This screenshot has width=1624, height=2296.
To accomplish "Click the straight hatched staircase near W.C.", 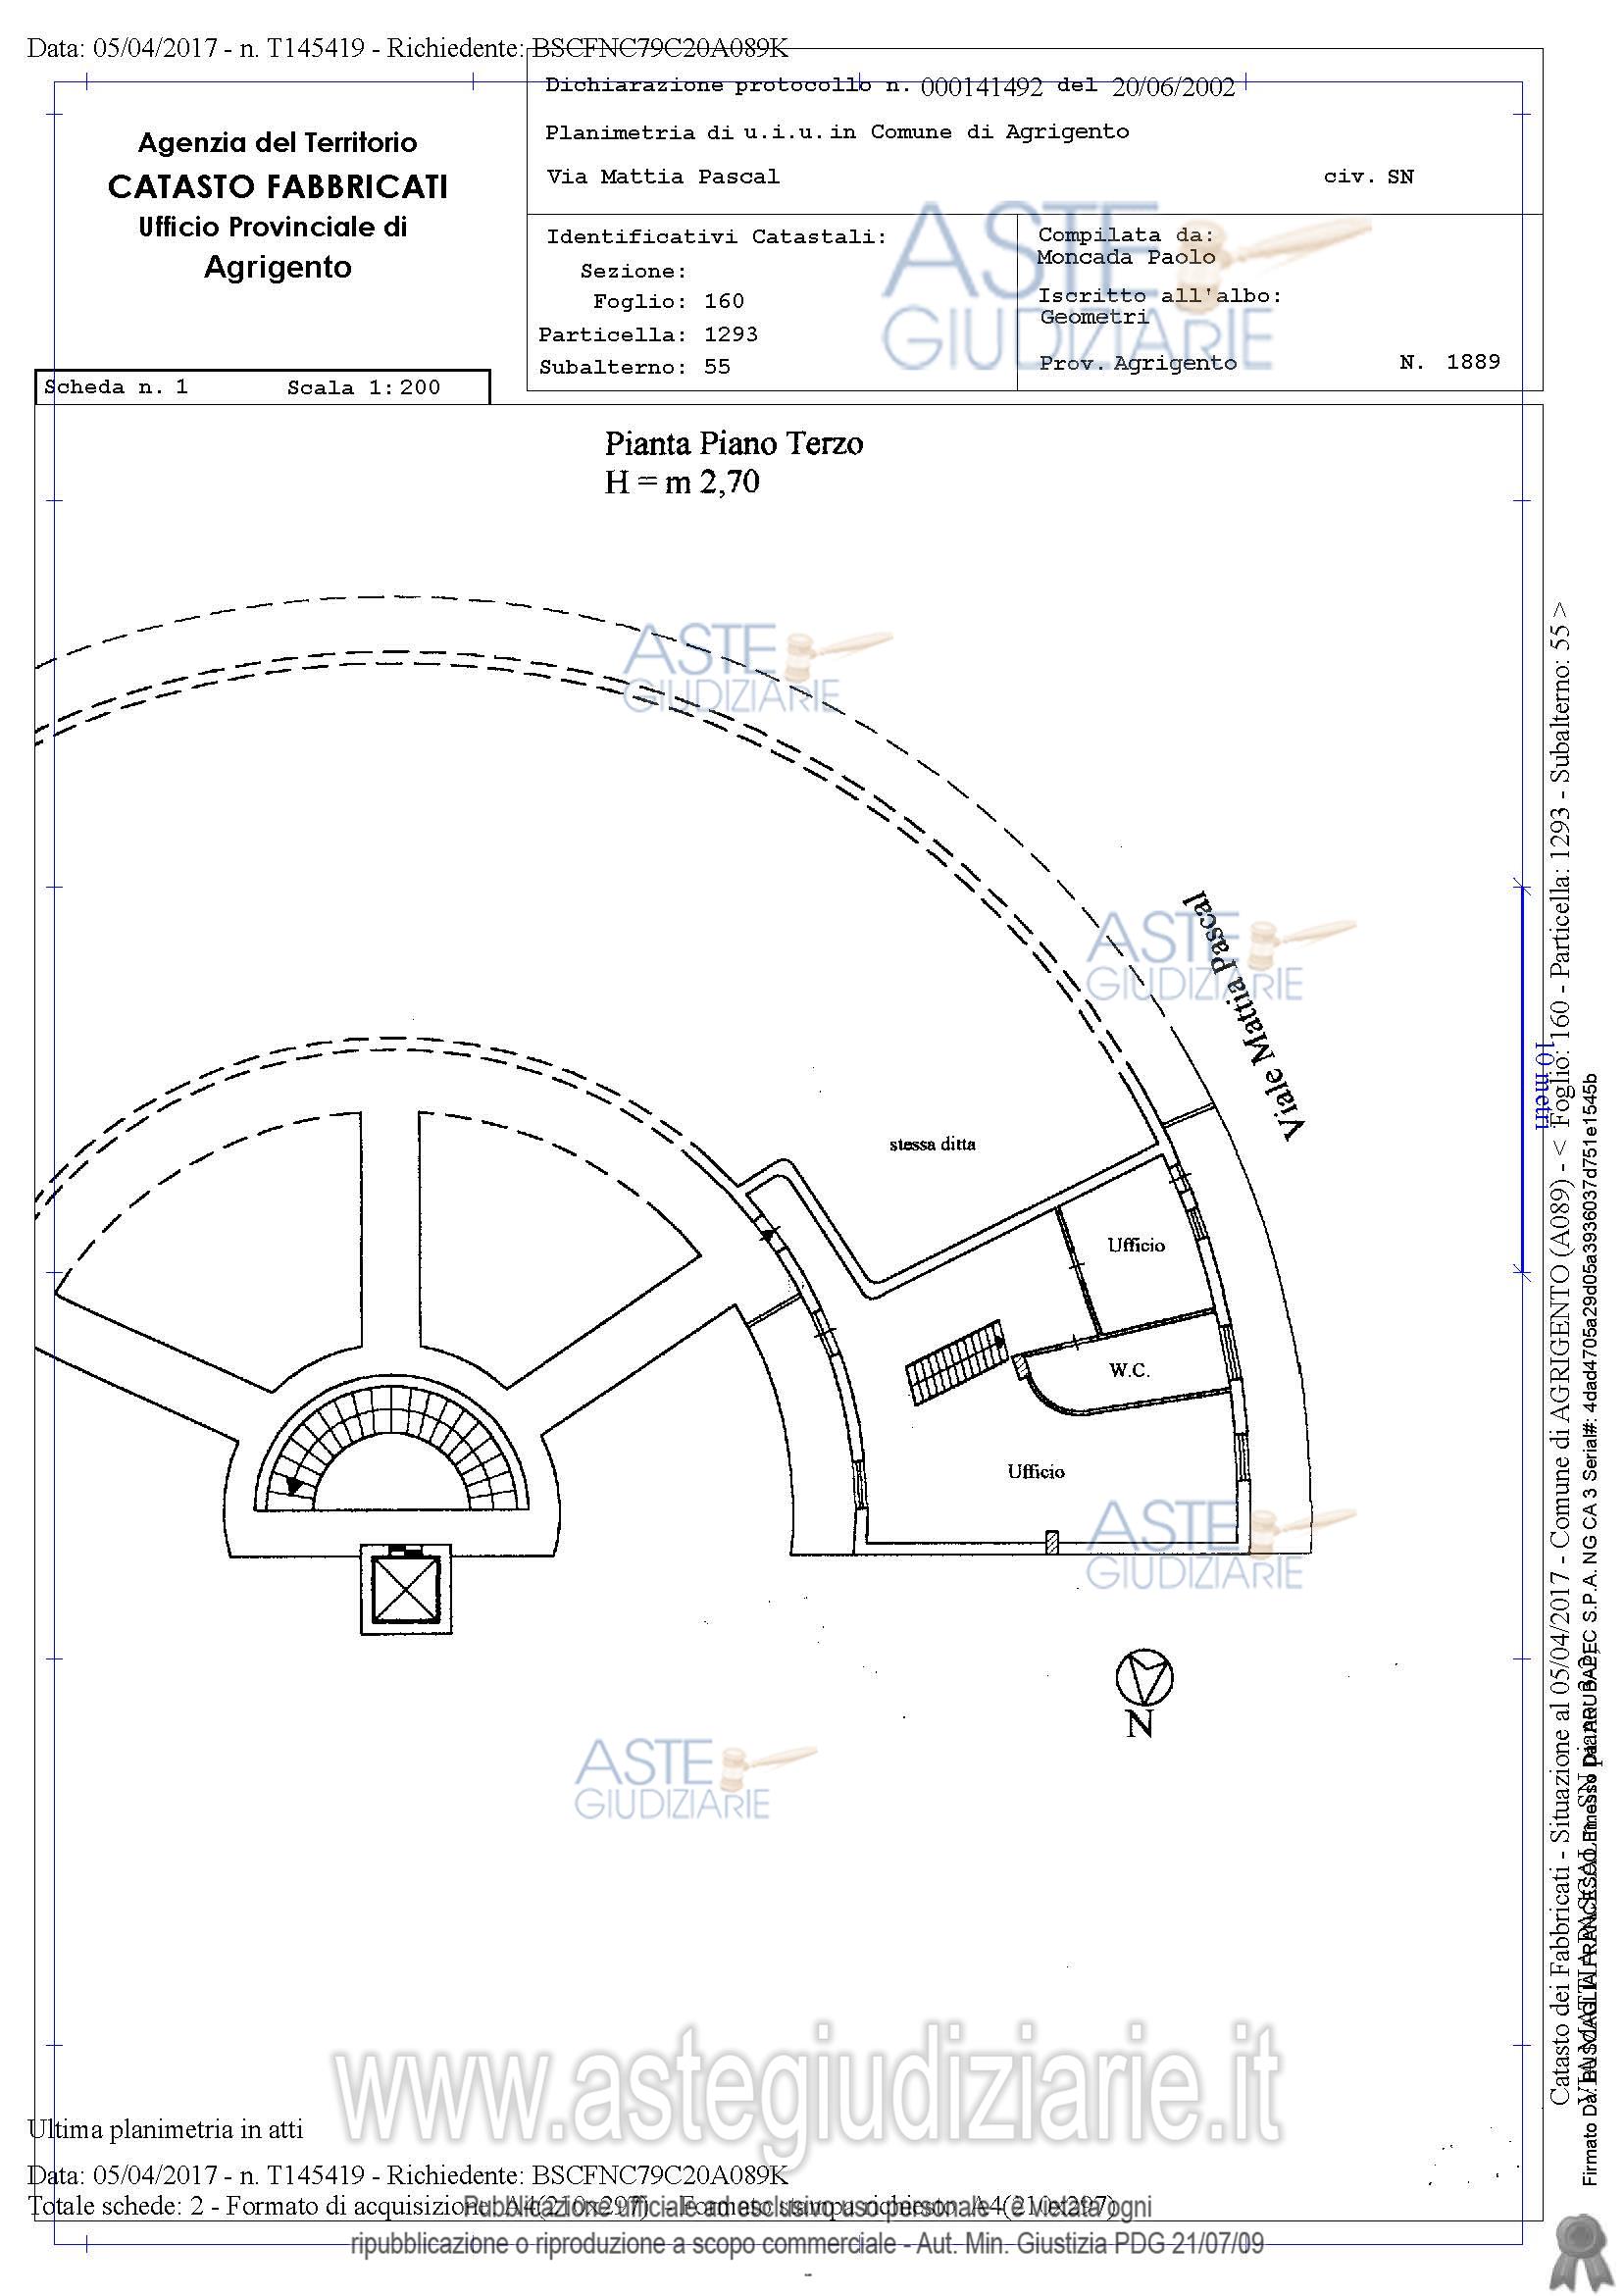I will coord(956,1363).
